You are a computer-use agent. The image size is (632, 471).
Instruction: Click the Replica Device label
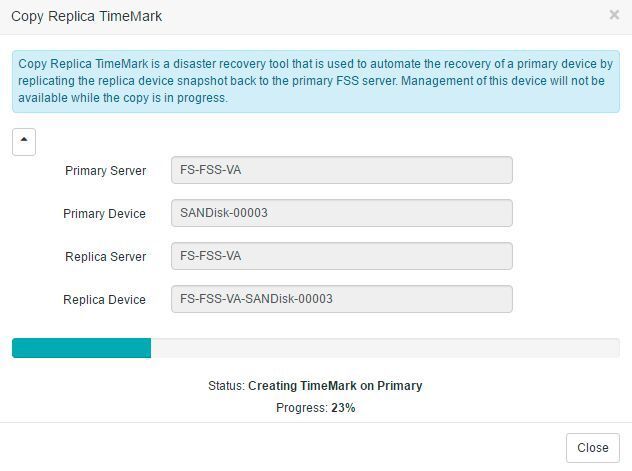pos(104,300)
